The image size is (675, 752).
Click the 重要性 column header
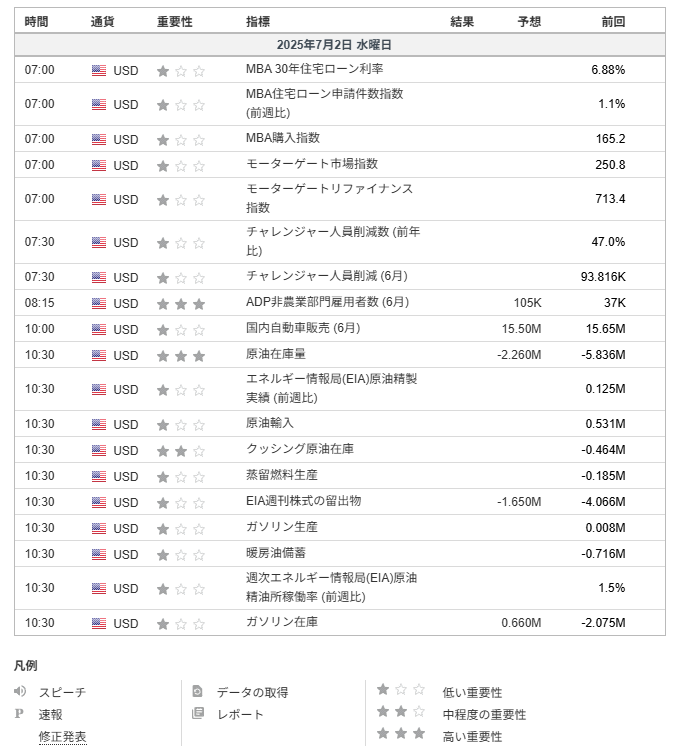click(x=175, y=22)
